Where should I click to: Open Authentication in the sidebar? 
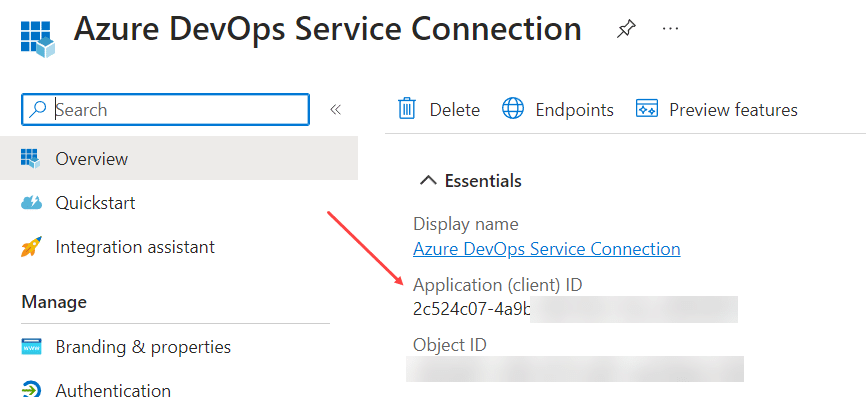point(113,389)
